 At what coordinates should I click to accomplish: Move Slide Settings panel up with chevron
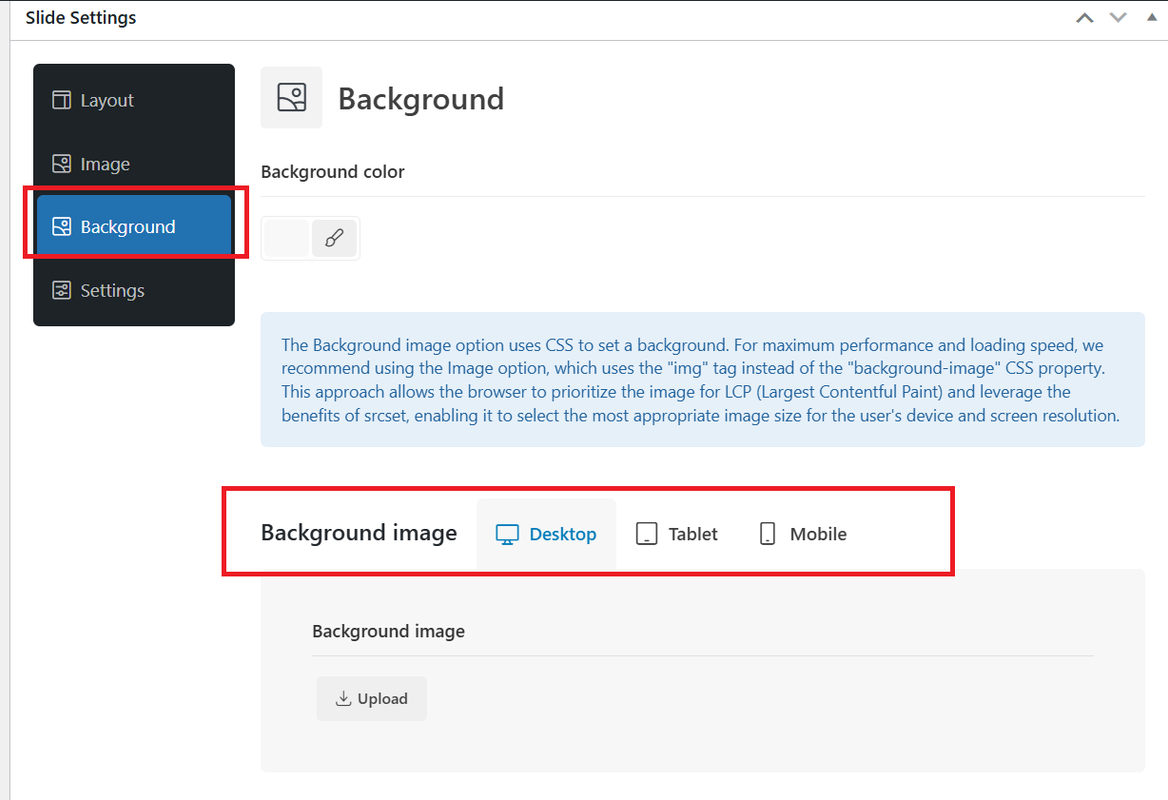click(x=1085, y=18)
